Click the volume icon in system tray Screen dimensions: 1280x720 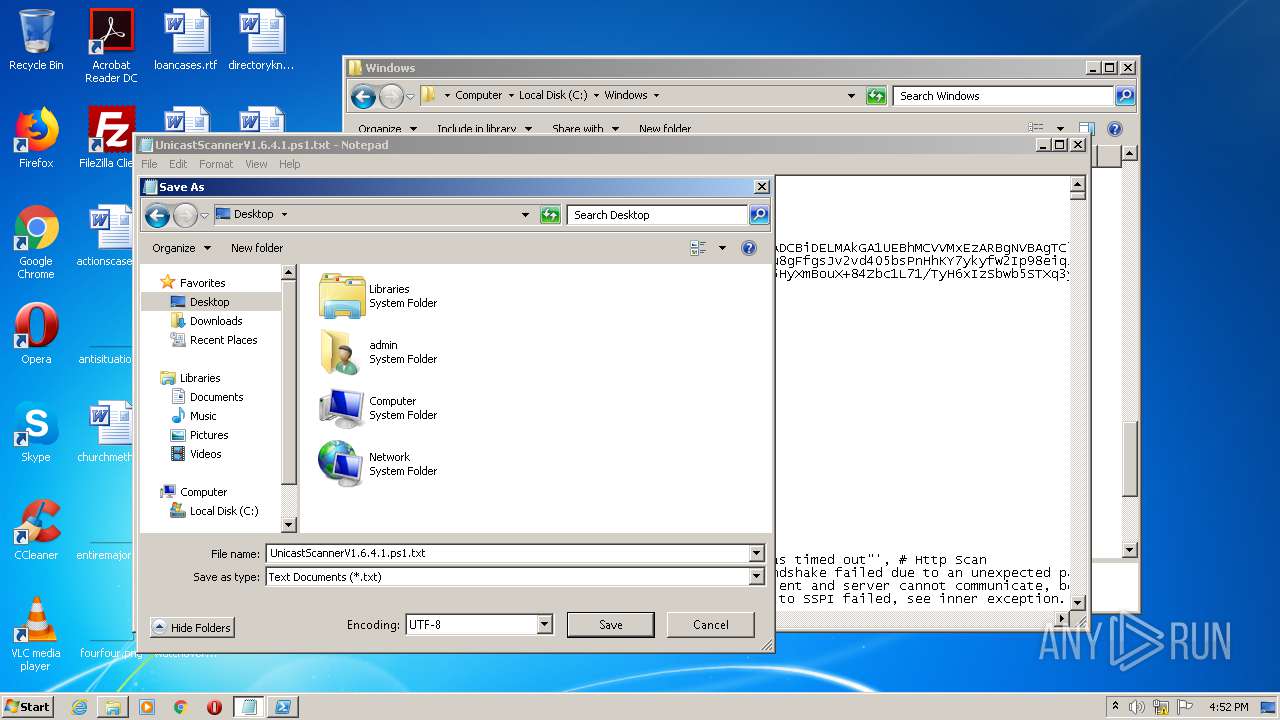click(x=1136, y=707)
